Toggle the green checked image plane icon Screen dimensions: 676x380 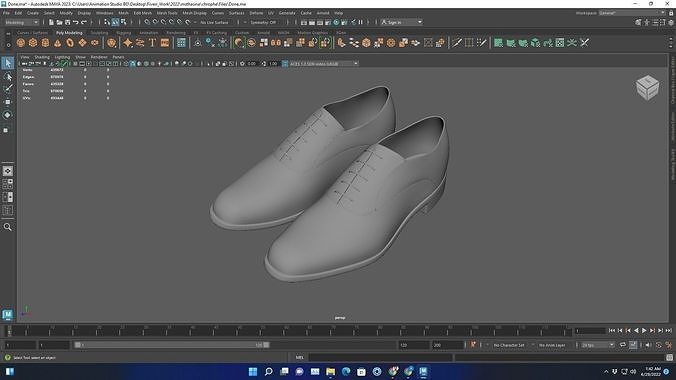click(x=64, y=64)
